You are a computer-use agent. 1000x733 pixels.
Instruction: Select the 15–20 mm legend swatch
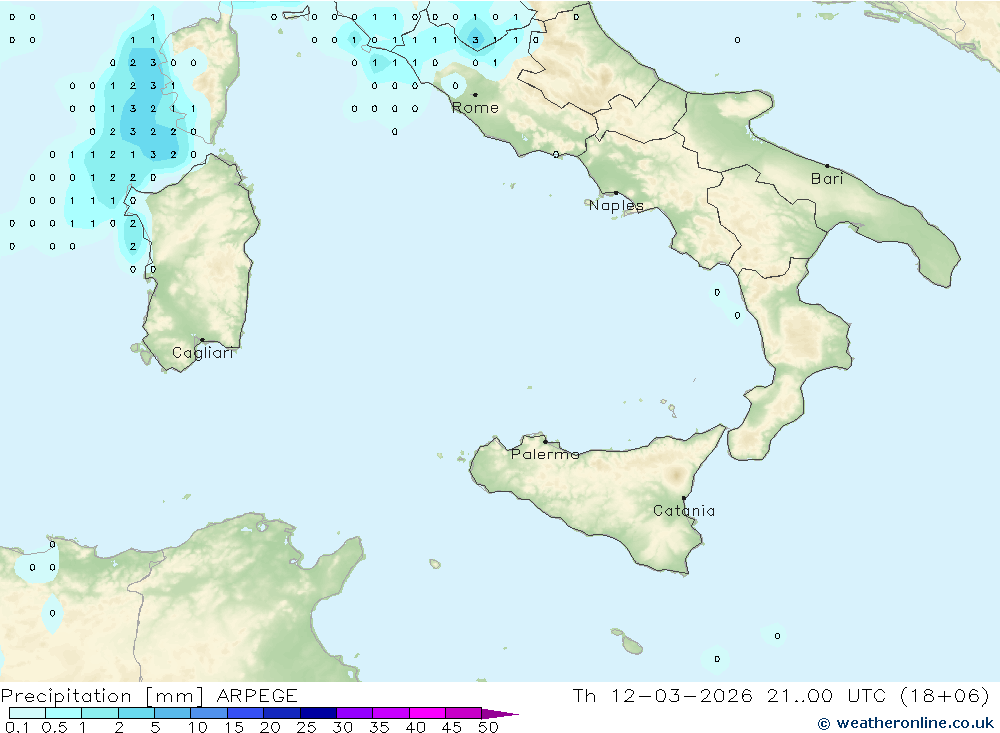pyautogui.click(x=246, y=713)
